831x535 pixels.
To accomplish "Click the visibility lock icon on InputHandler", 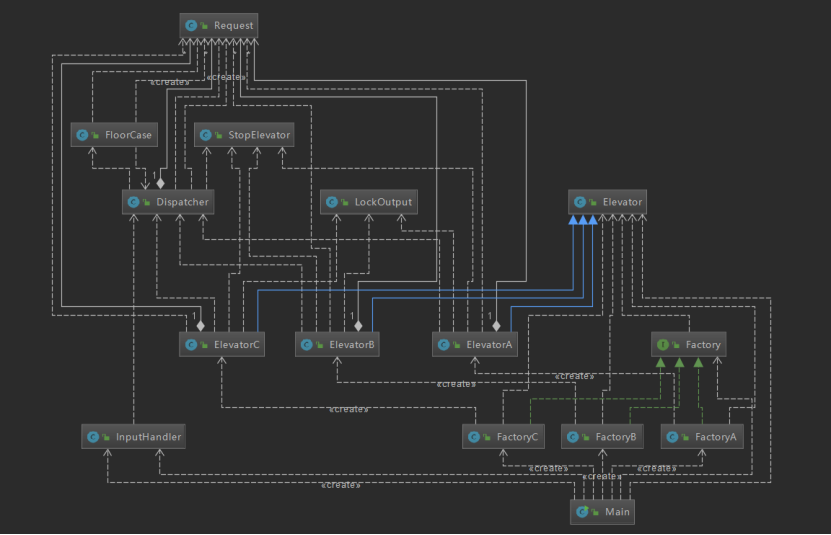I will 106,437.
